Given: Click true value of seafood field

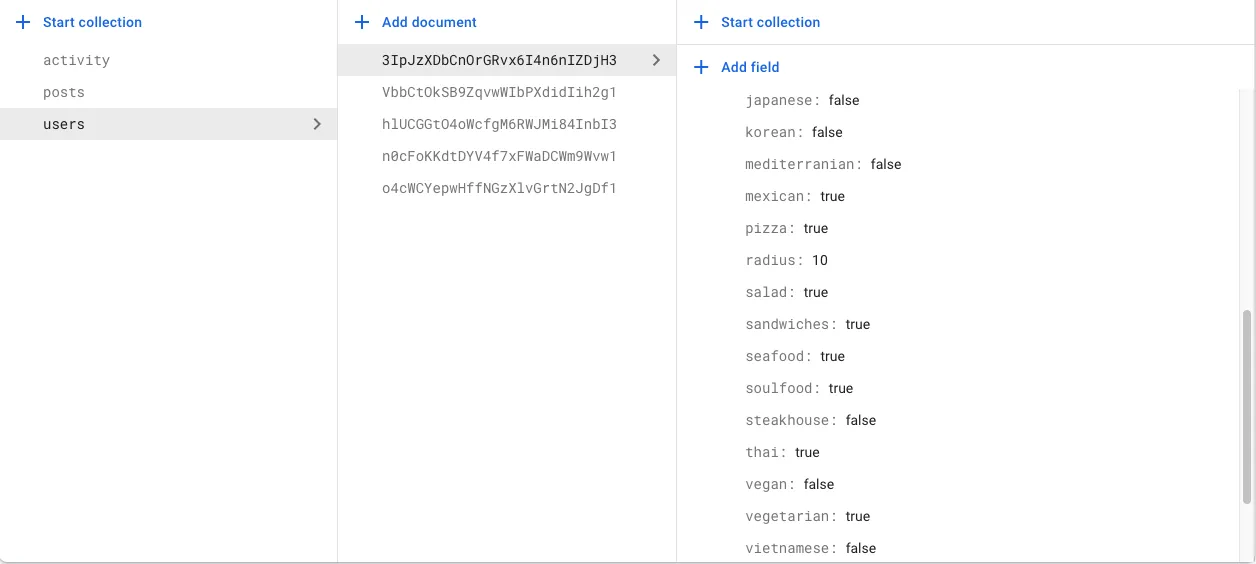Looking at the screenshot, I should (x=832, y=356).
